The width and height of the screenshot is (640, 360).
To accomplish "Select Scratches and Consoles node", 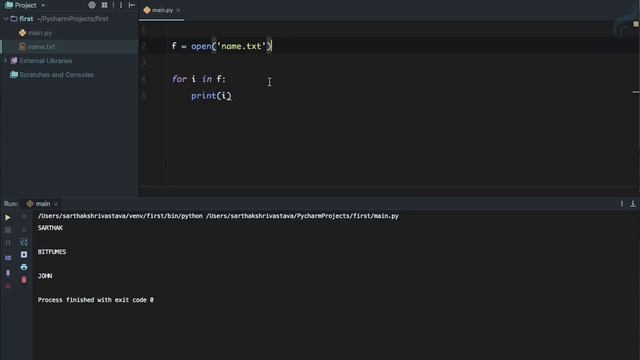I will (x=56, y=75).
